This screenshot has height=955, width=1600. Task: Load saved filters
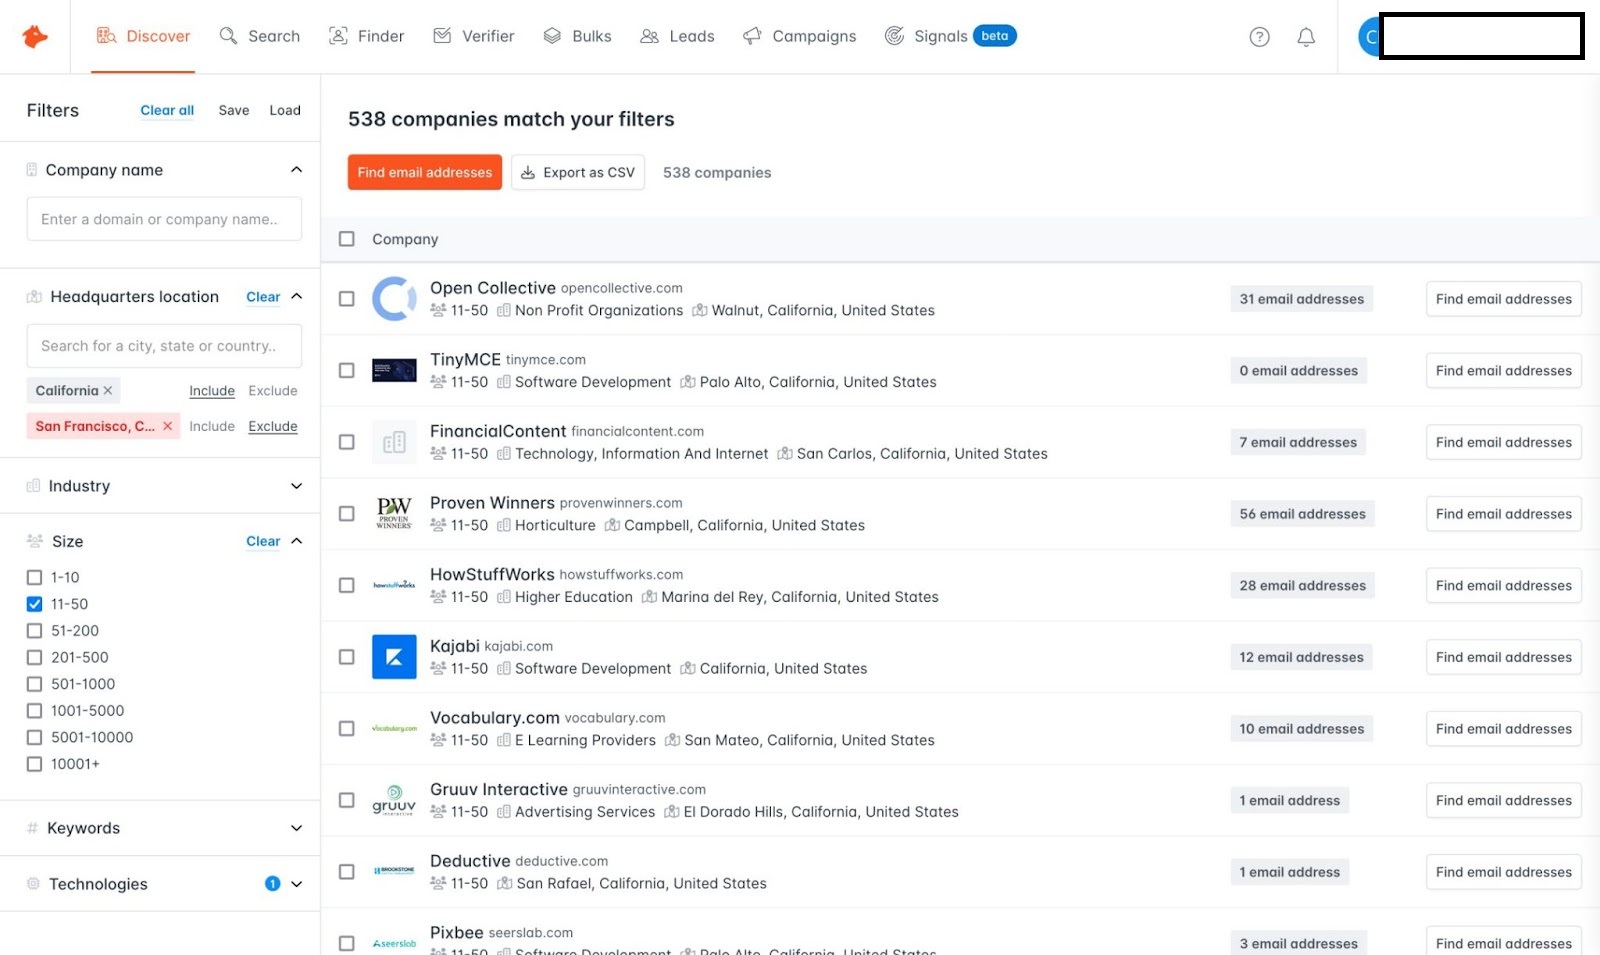coord(285,110)
